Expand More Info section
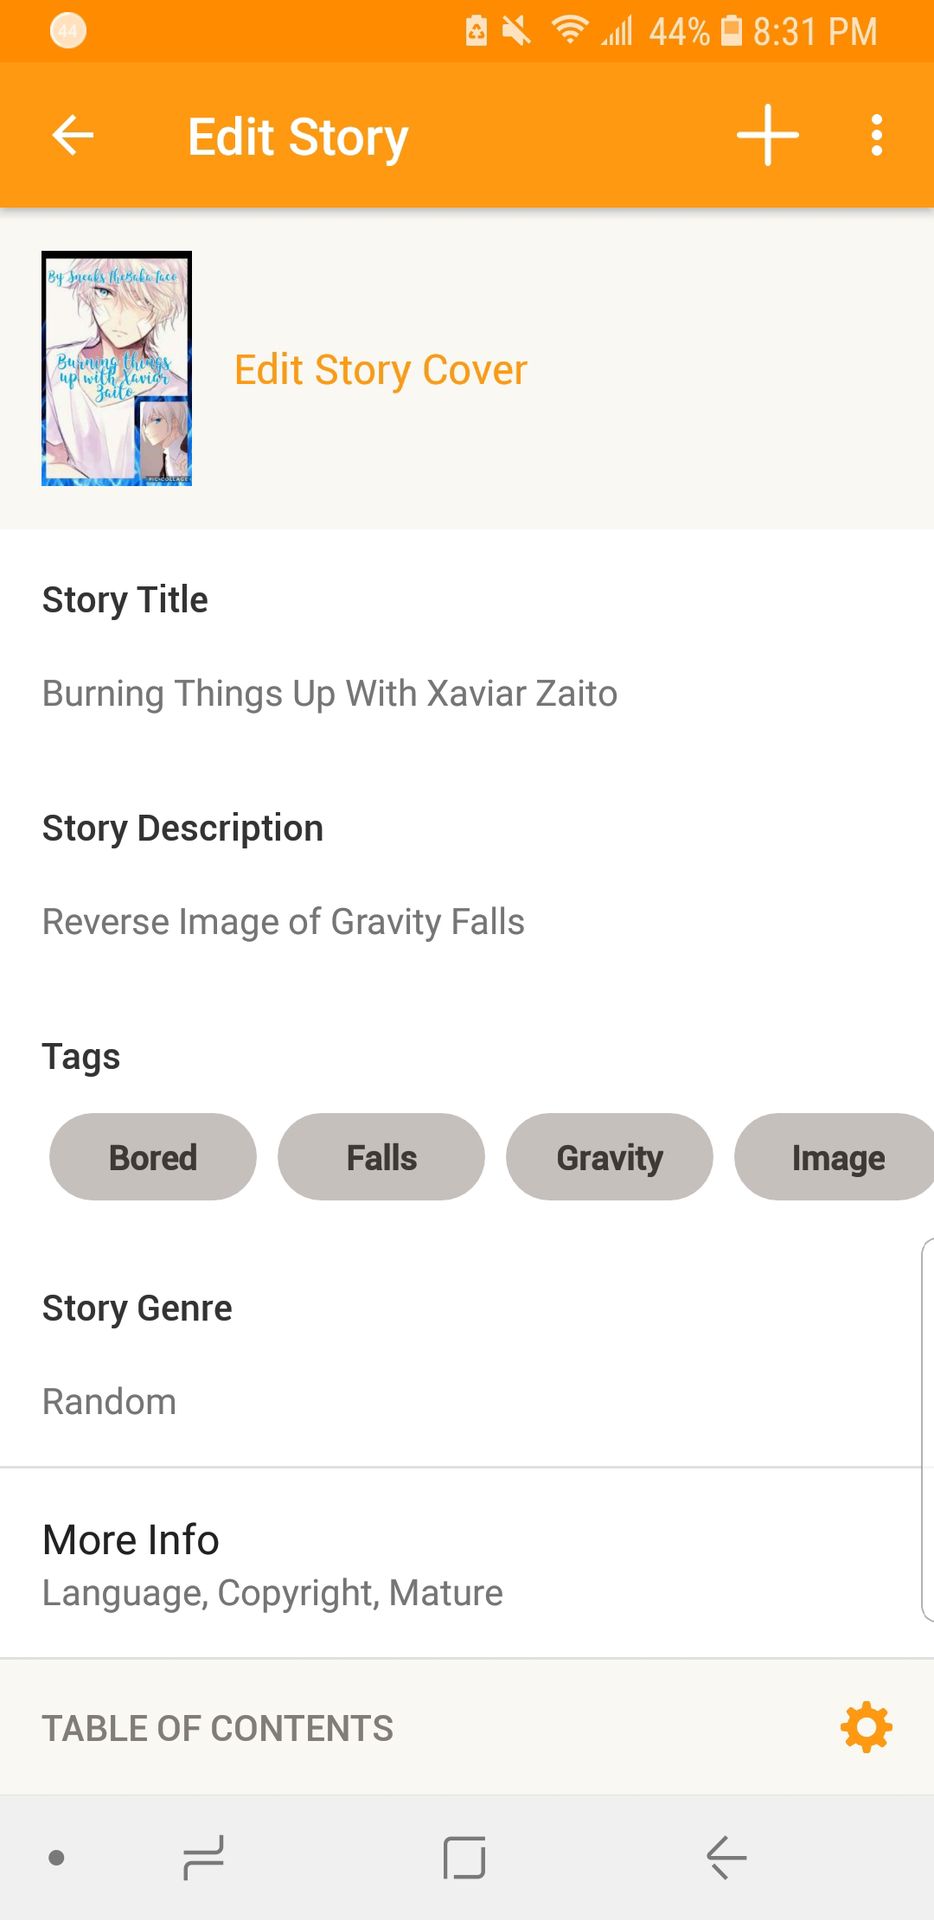Viewport: 934px width, 1920px height. 467,1564
